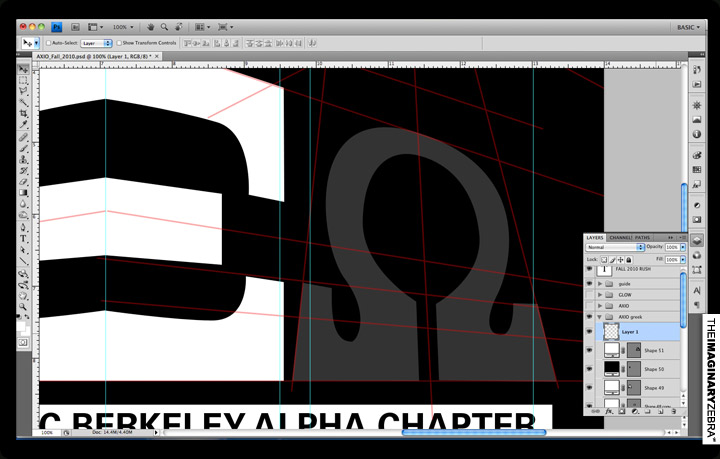This screenshot has height=459, width=720.
Task: Click the Hand tool in application bar
Action: pyautogui.click(x=149, y=27)
